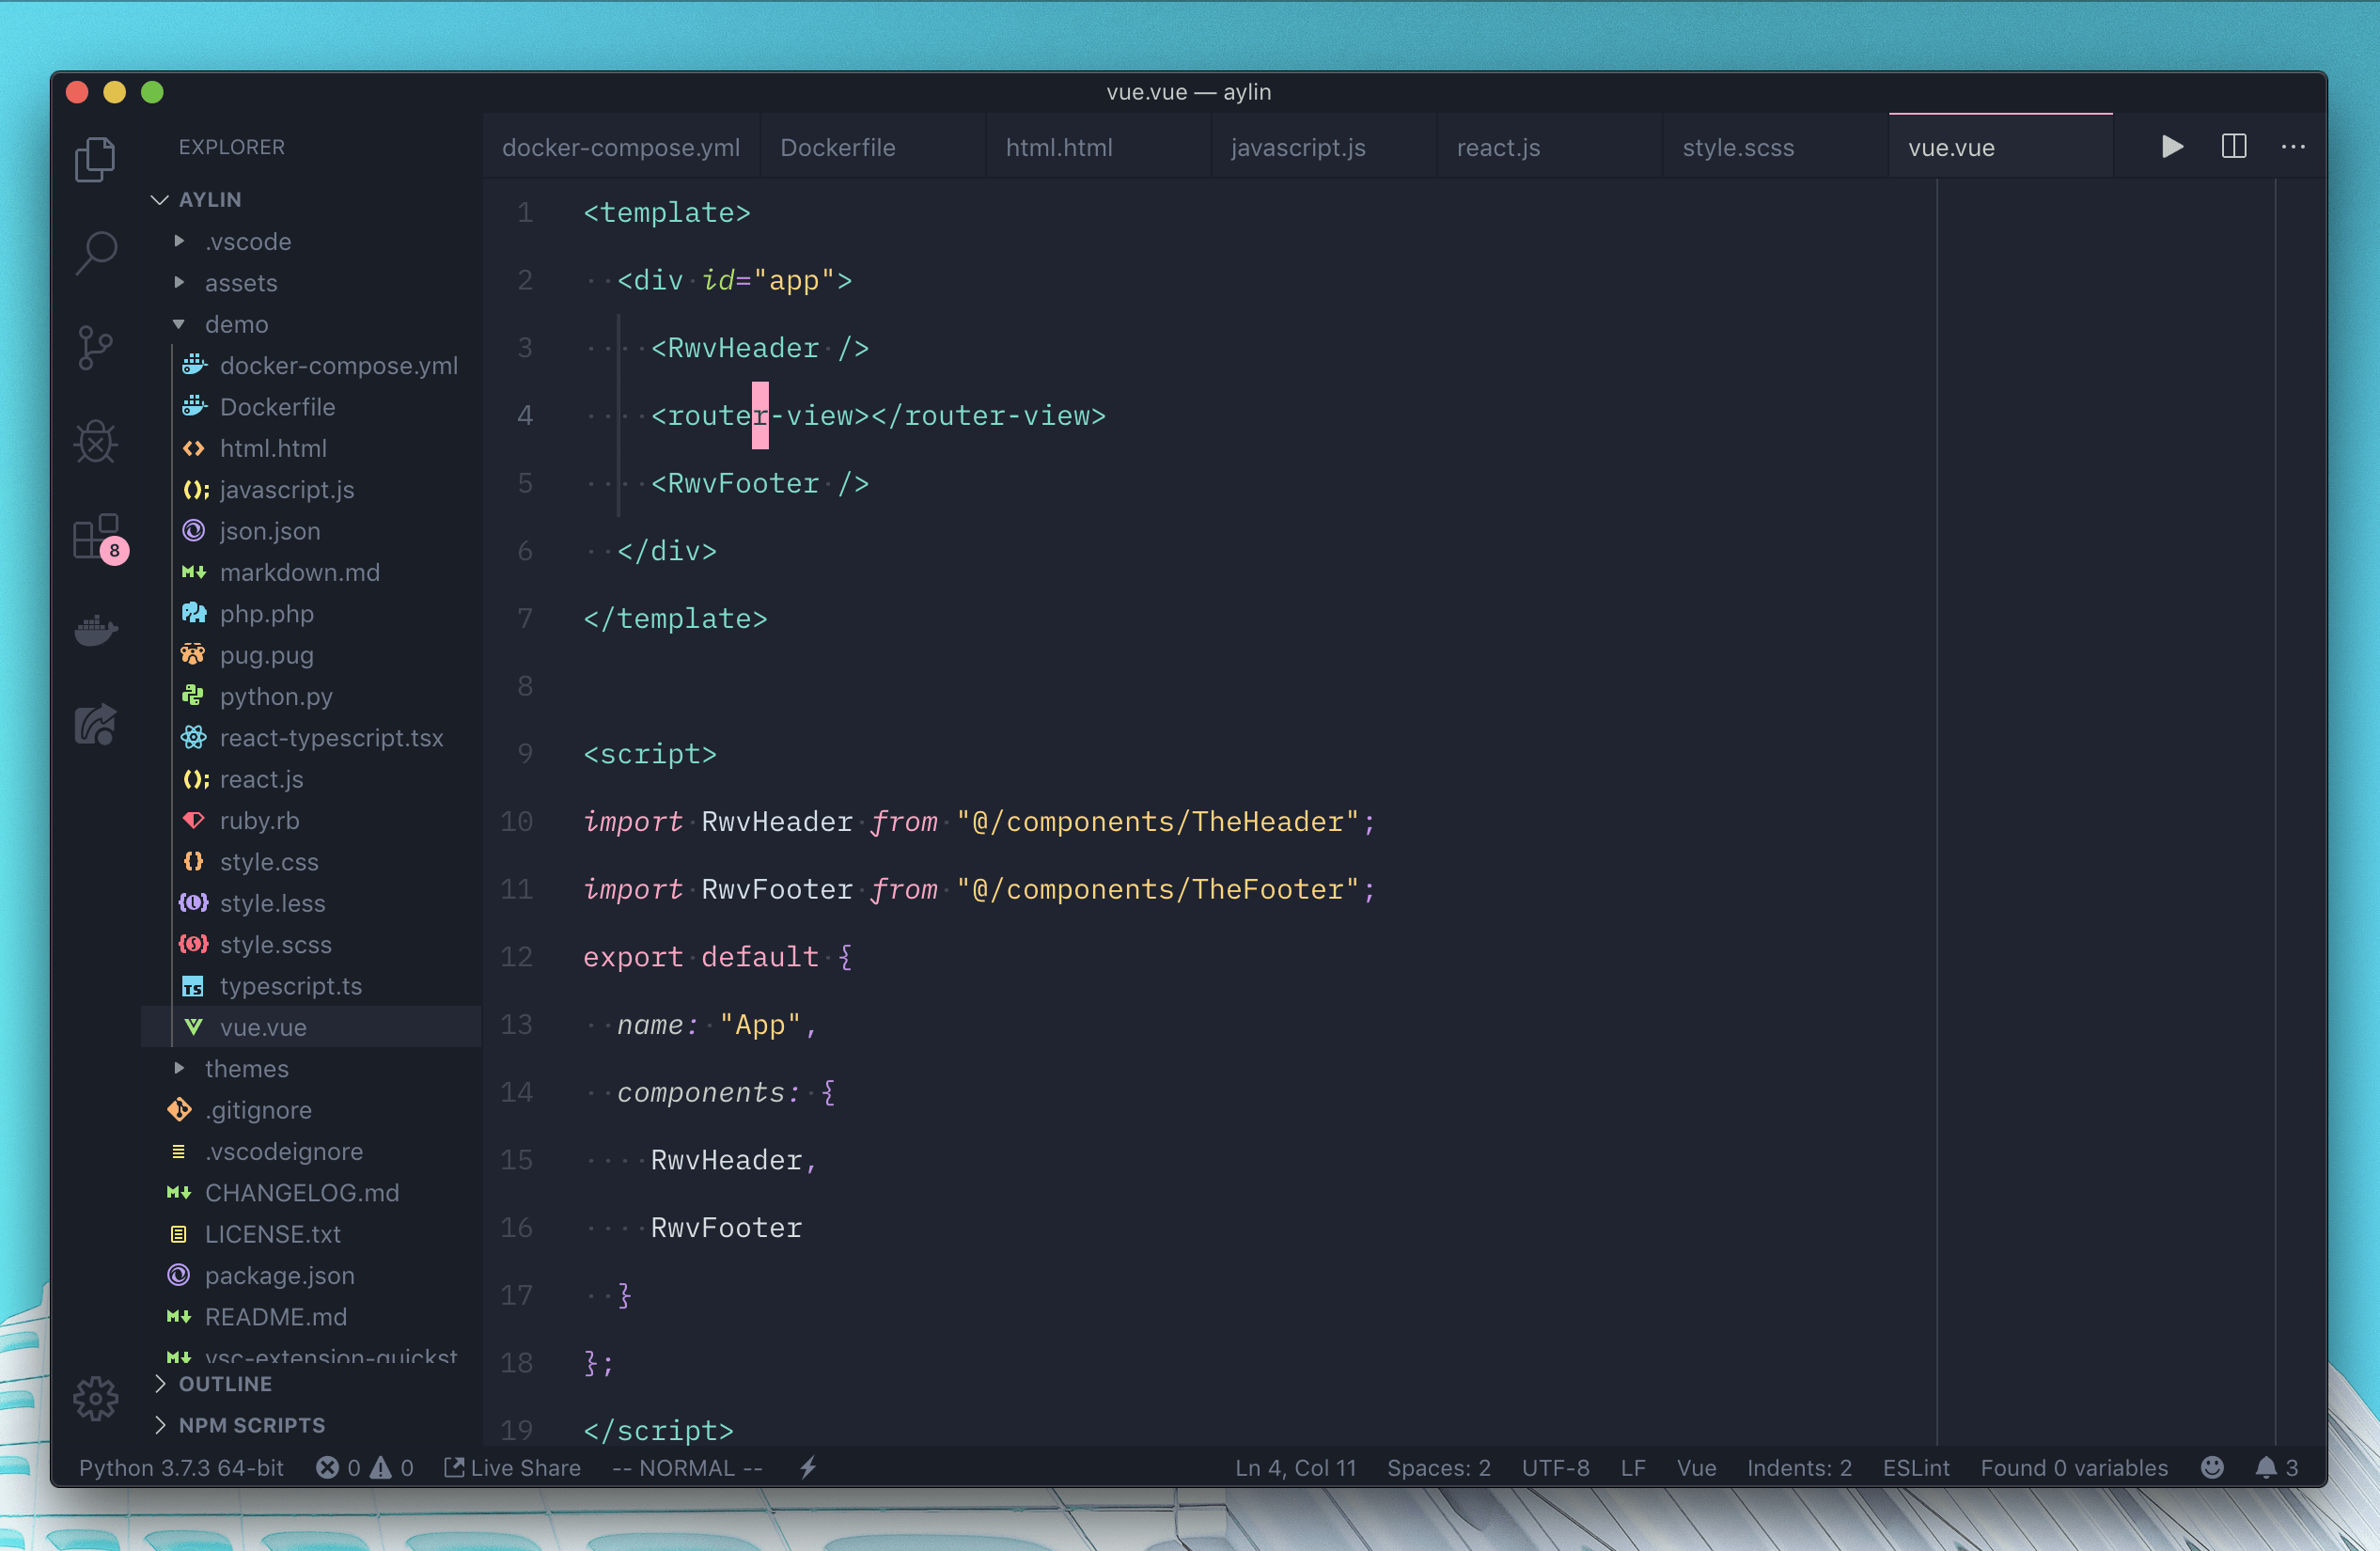Image resolution: width=2380 pixels, height=1551 pixels.
Task: Change language mode from Vue
Action: click(x=1696, y=1467)
